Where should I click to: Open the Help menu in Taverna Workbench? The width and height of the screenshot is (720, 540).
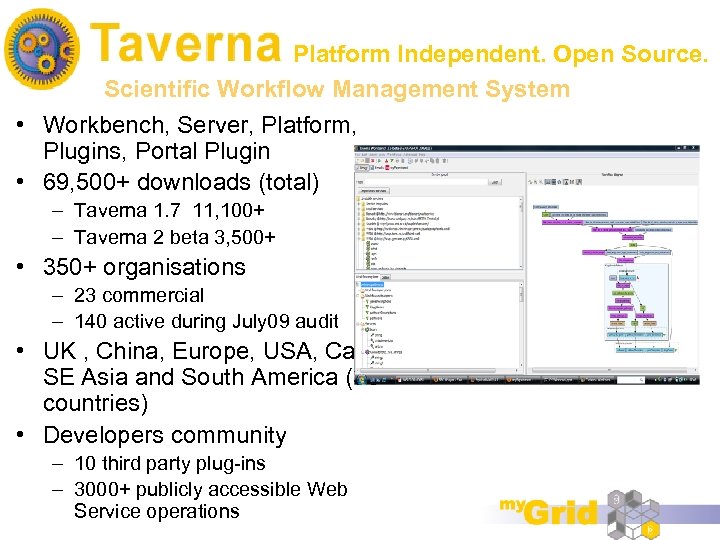click(422, 155)
